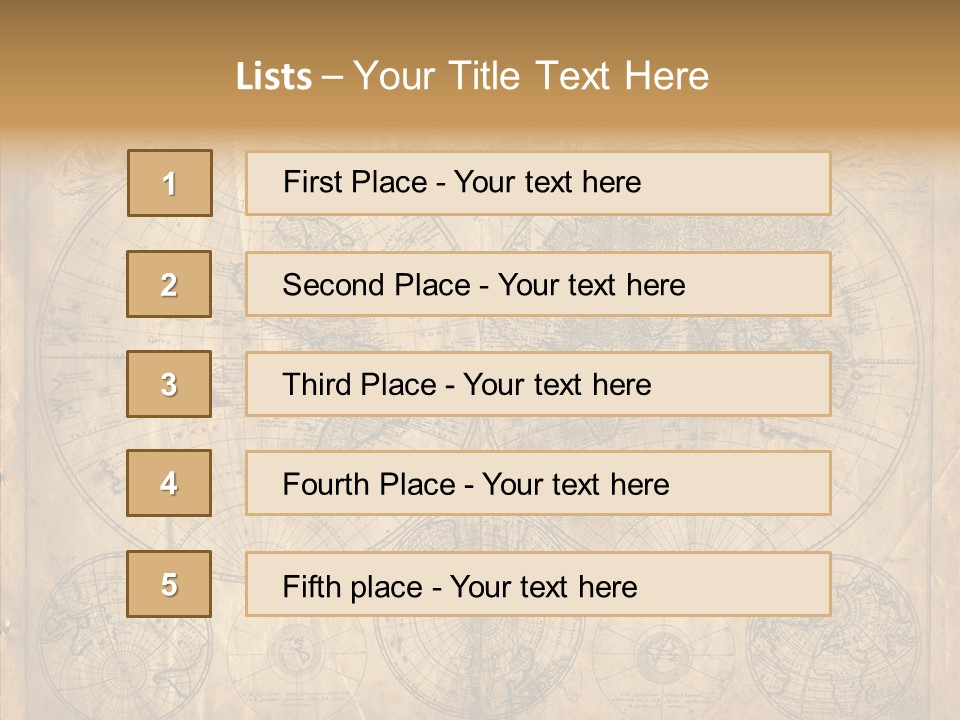Select the number 2 box

coord(169,284)
